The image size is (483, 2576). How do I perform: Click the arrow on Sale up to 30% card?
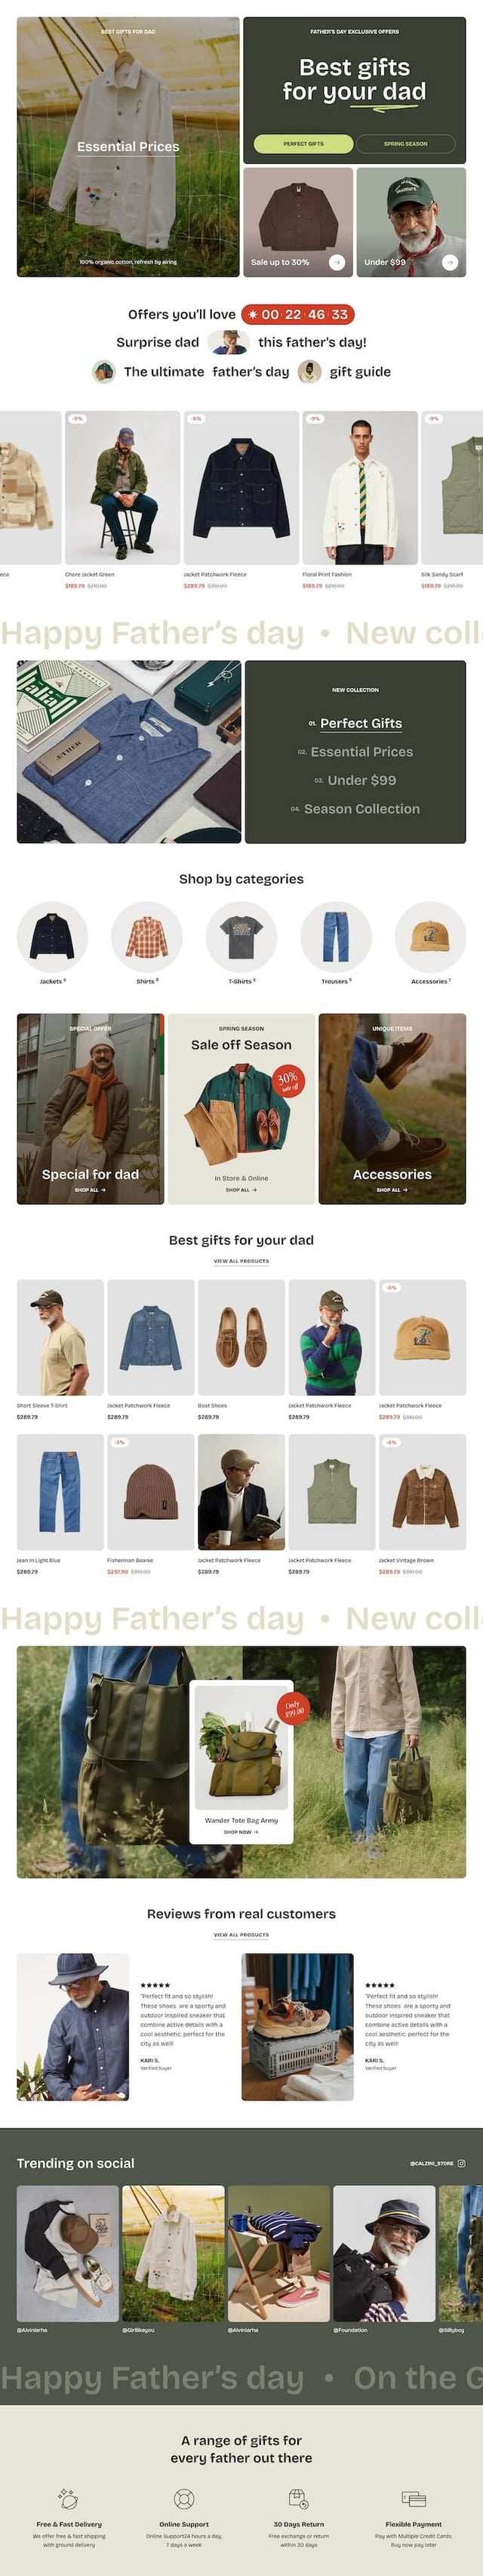pos(336,262)
